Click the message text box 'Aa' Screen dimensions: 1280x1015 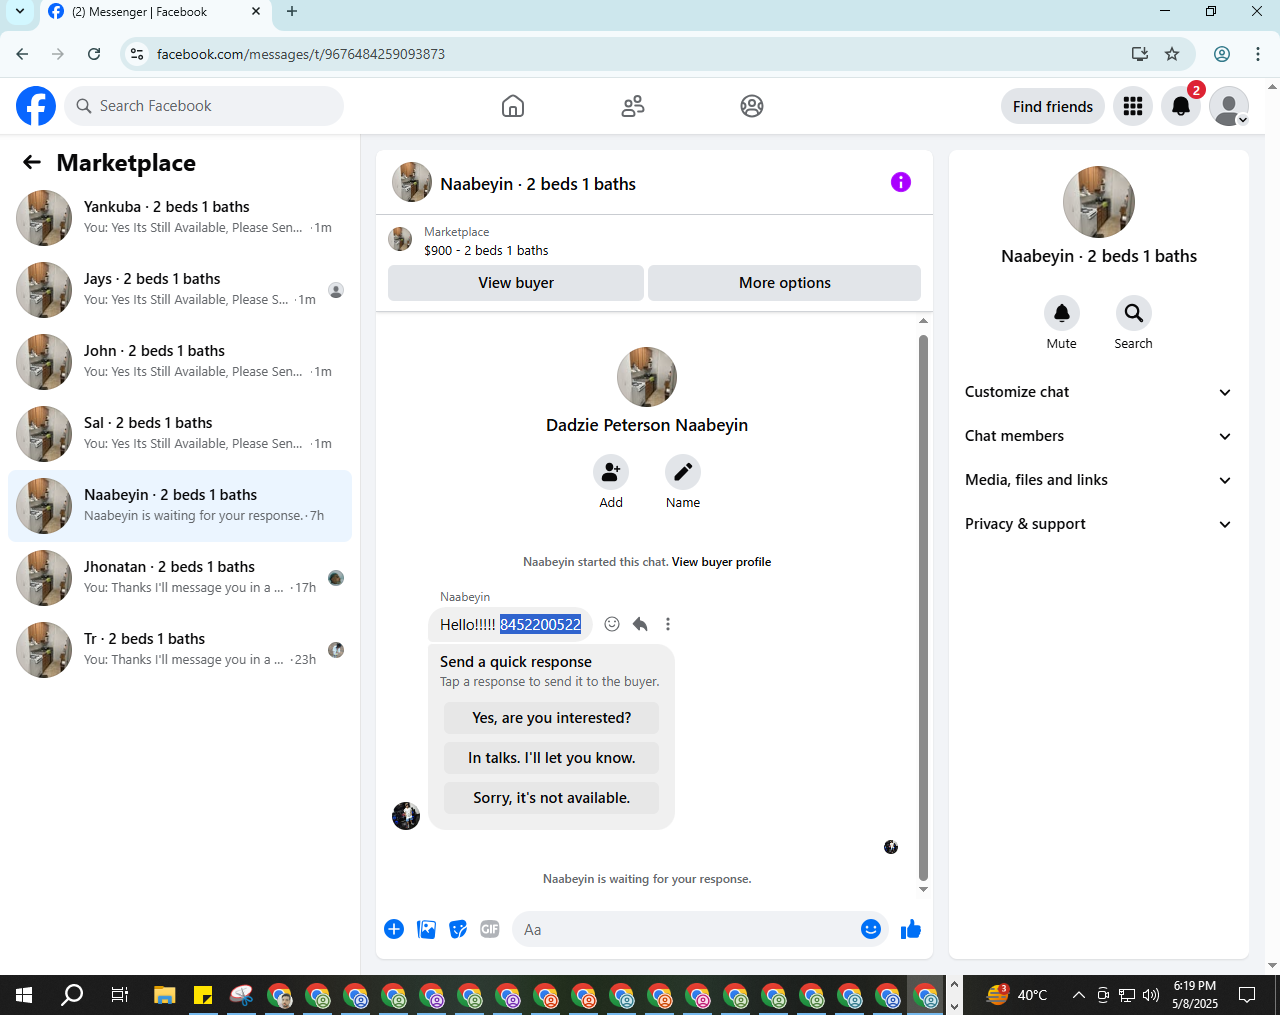coord(685,929)
